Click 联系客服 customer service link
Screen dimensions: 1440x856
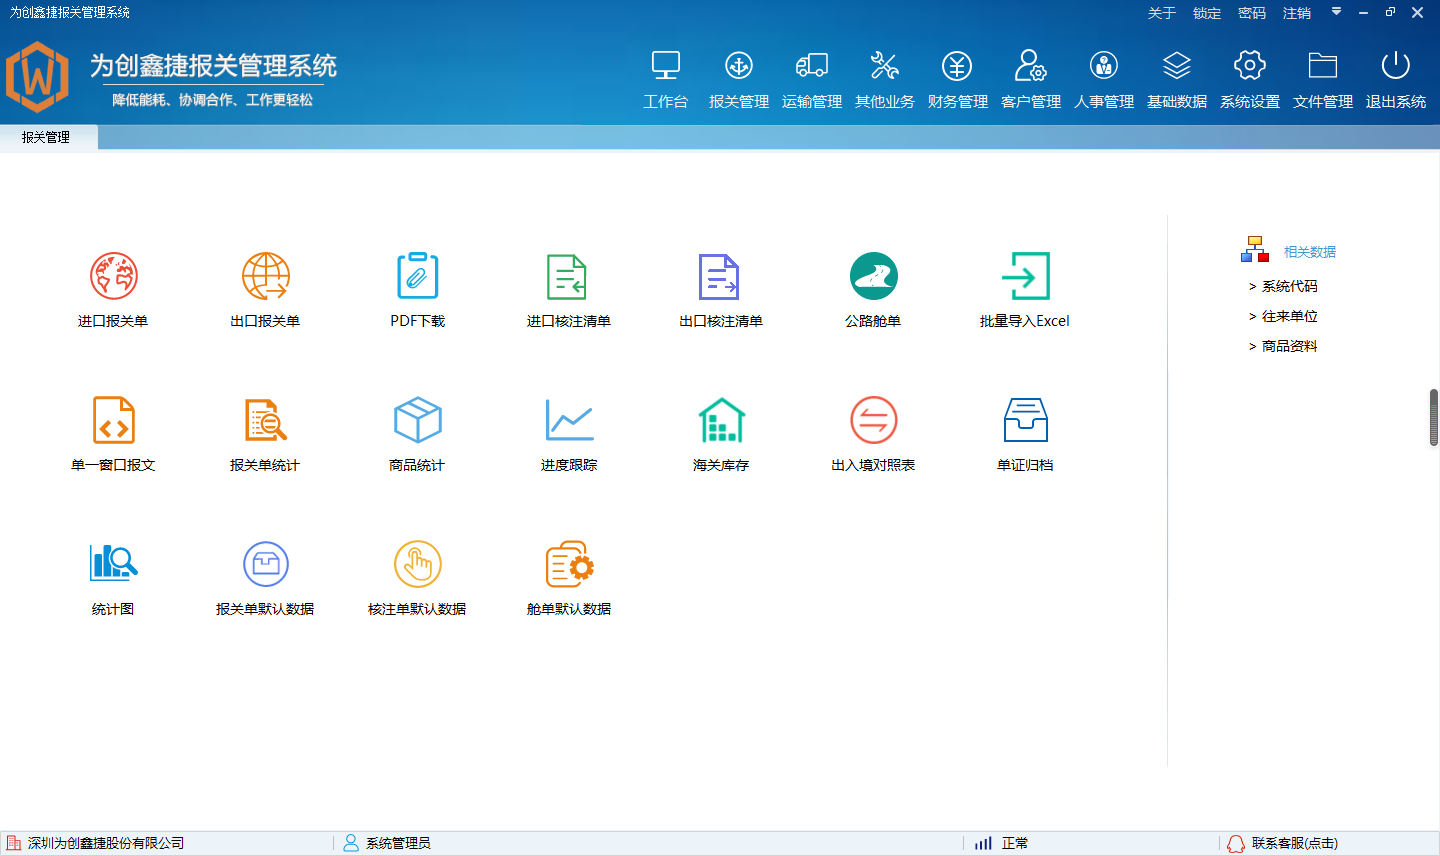[x=1294, y=843]
